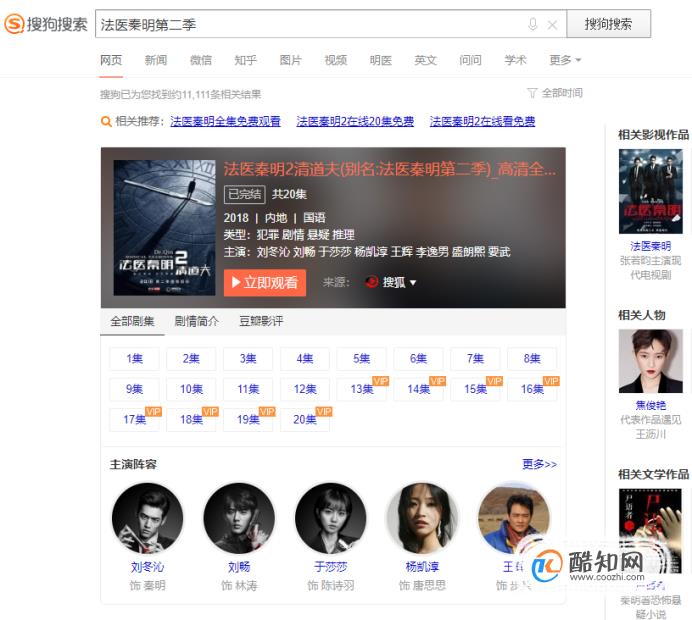This screenshot has width=692, height=620.
Task: Open episode 6集
Action: pyautogui.click(x=418, y=359)
